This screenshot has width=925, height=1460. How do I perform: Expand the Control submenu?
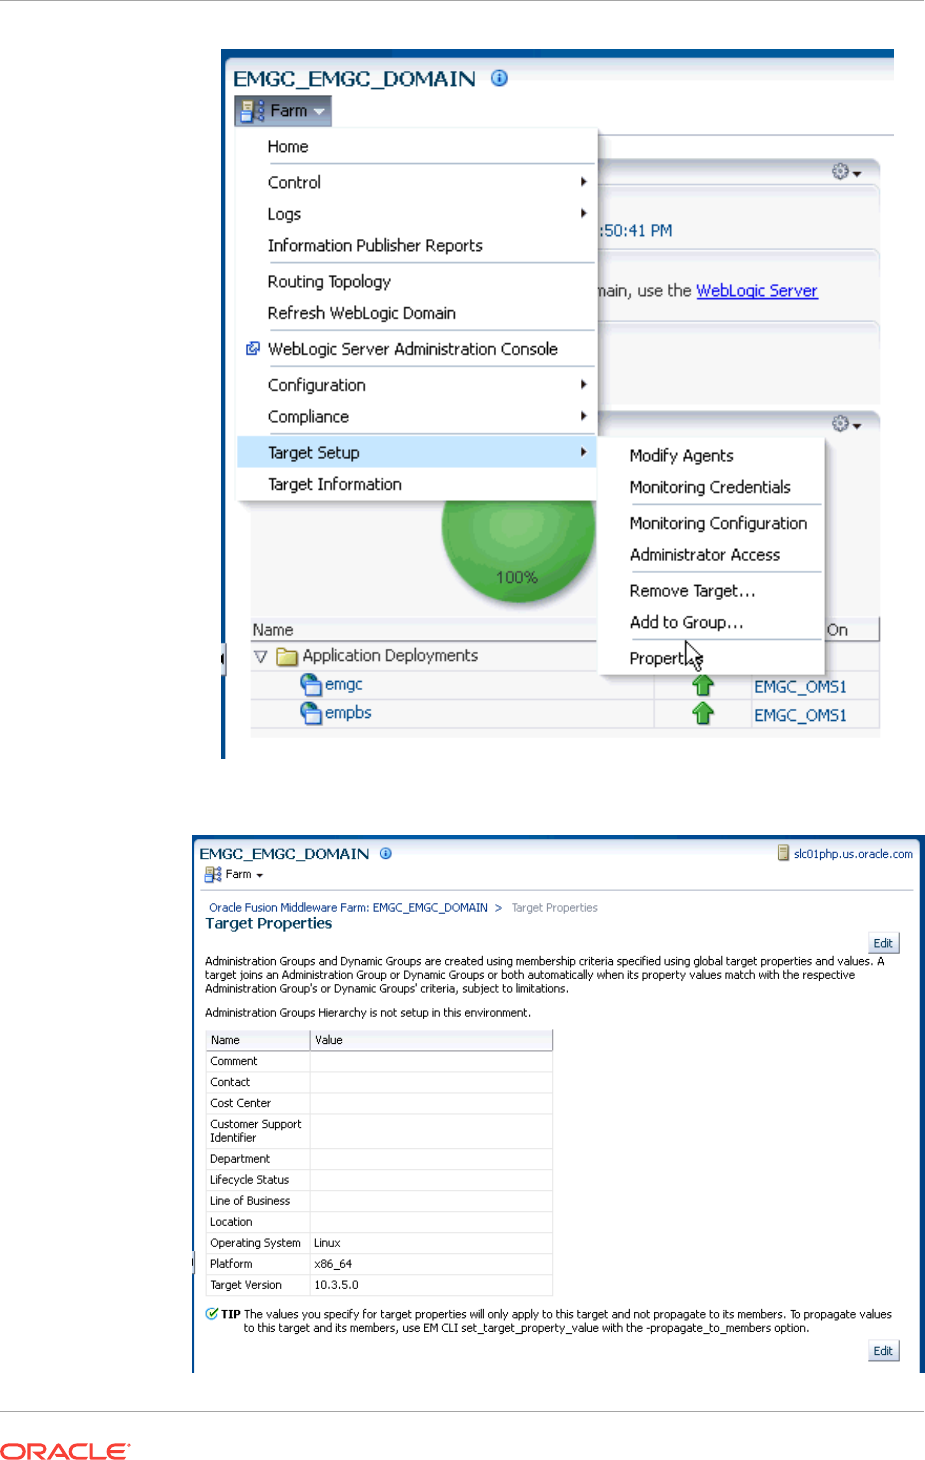(x=417, y=182)
